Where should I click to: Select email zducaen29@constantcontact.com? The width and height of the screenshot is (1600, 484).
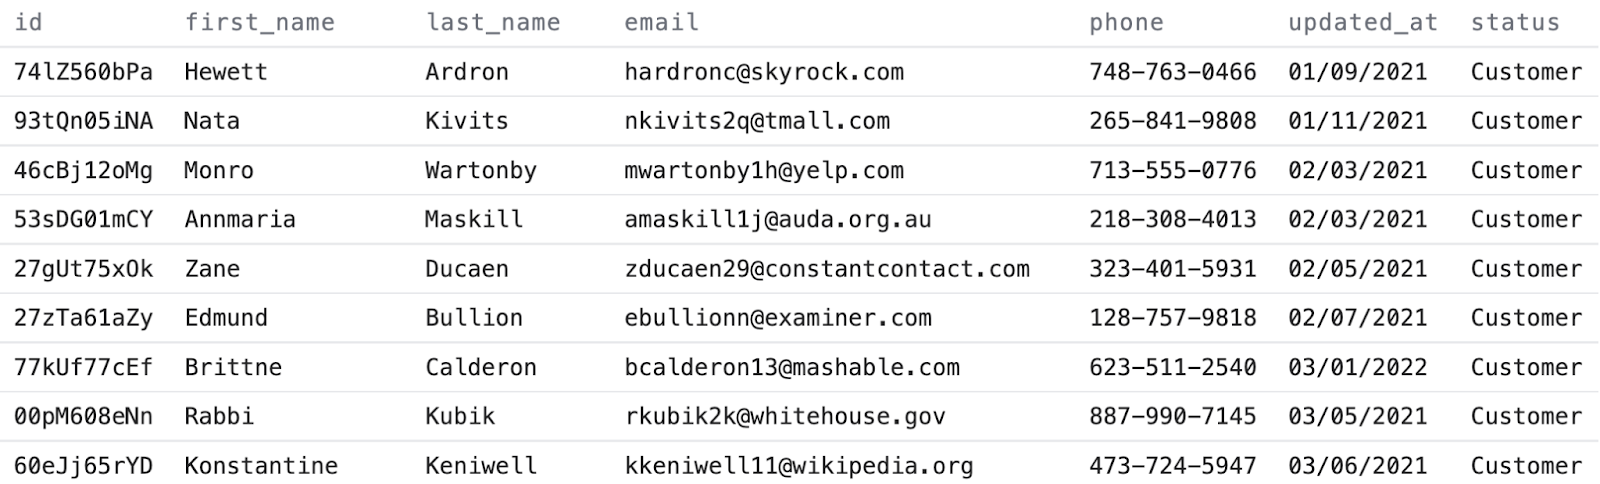pos(826,269)
